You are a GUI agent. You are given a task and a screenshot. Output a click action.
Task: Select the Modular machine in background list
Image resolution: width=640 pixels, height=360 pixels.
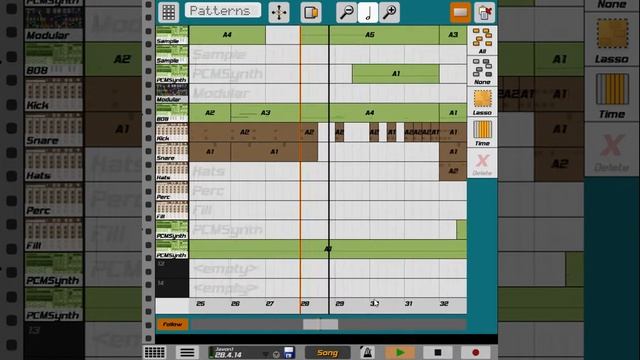pyautogui.click(x=54, y=24)
